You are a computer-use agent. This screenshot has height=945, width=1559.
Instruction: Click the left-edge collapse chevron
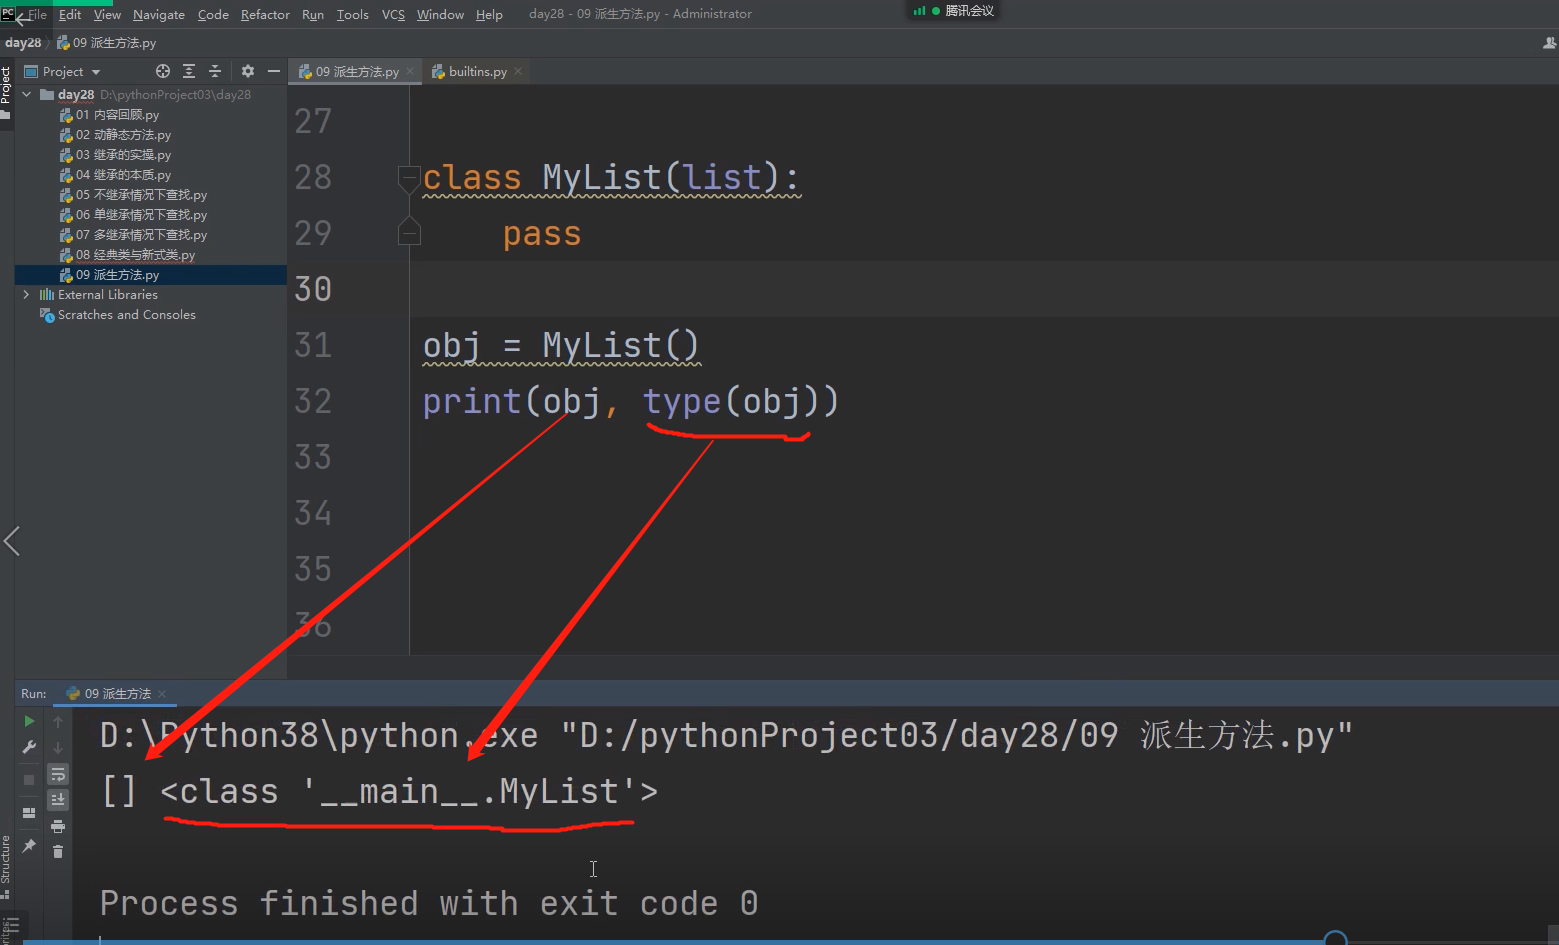point(12,541)
